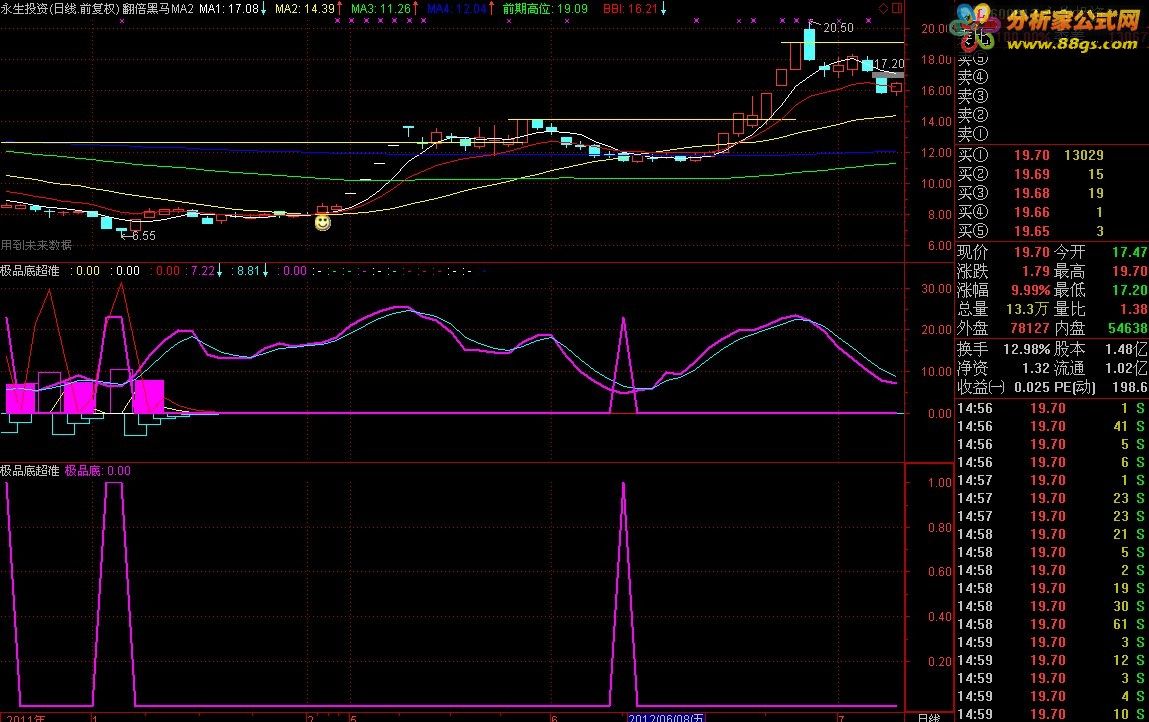Click the 买⑤ bid row at 19.65
1149x722 pixels.
pyautogui.click(x=1052, y=232)
